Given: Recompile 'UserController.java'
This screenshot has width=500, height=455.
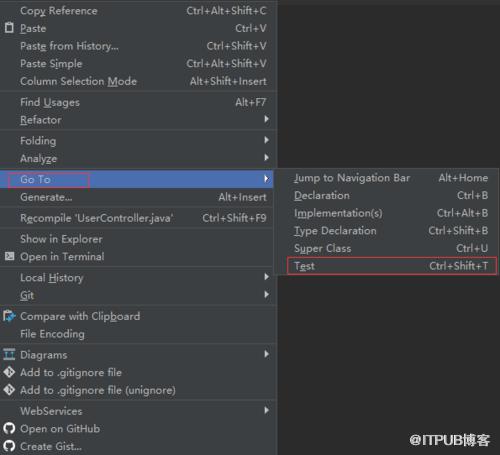Looking at the screenshot, I should pyautogui.click(x=138, y=218).
